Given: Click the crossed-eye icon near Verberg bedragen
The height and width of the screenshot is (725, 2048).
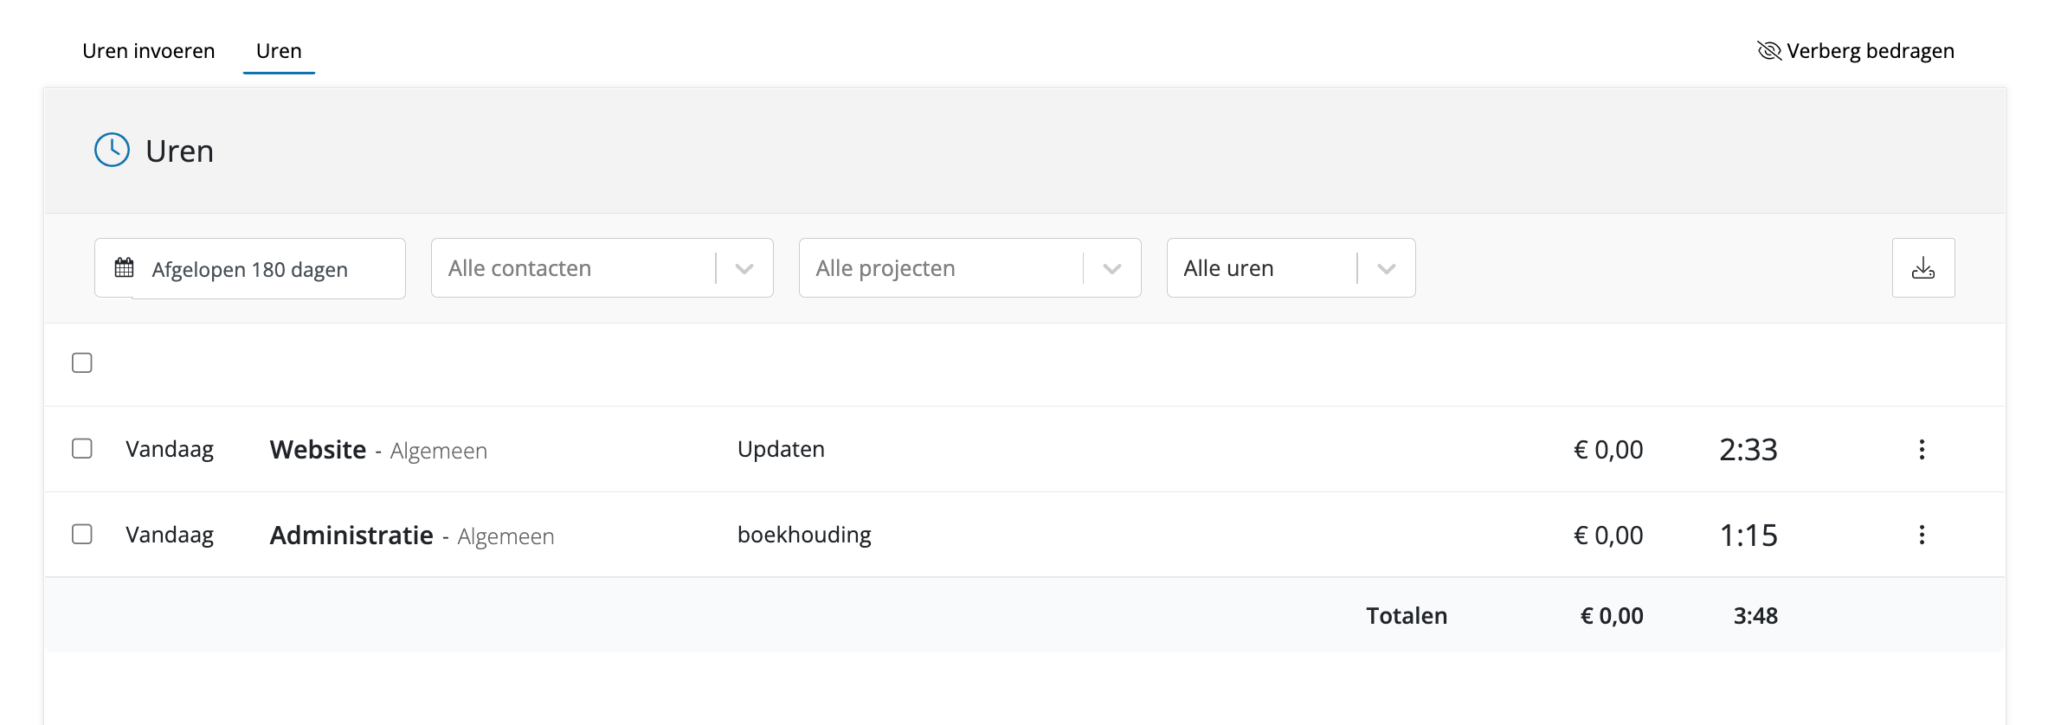Looking at the screenshot, I should point(1769,51).
